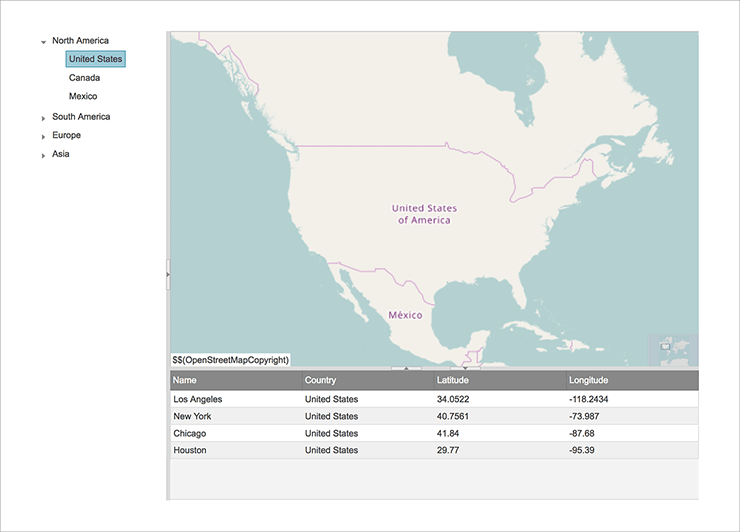Click the left panel collapse arrow handle
This screenshot has width=740, height=532.
168,274
